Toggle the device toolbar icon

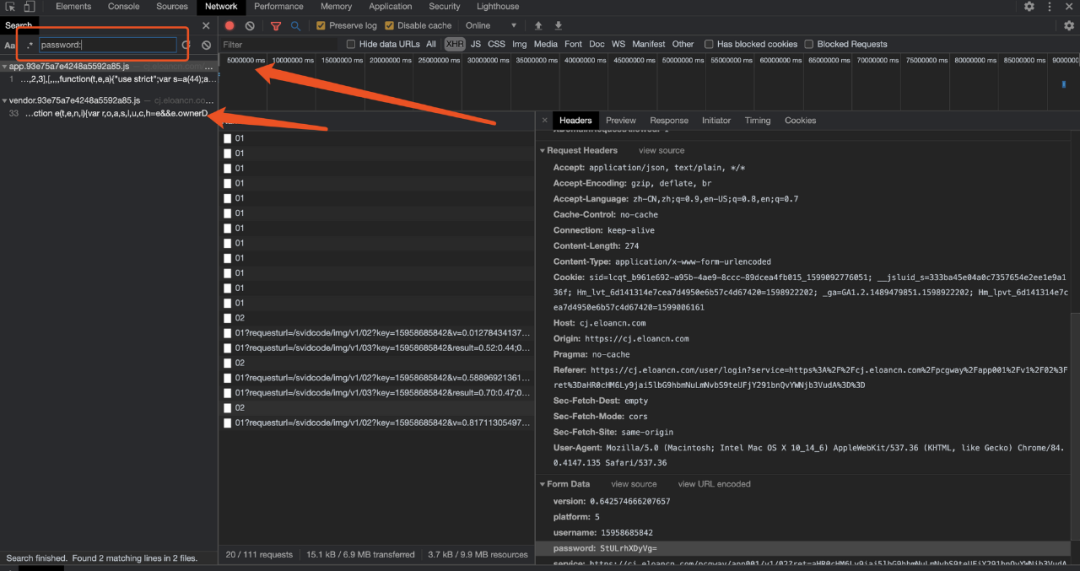29,6
